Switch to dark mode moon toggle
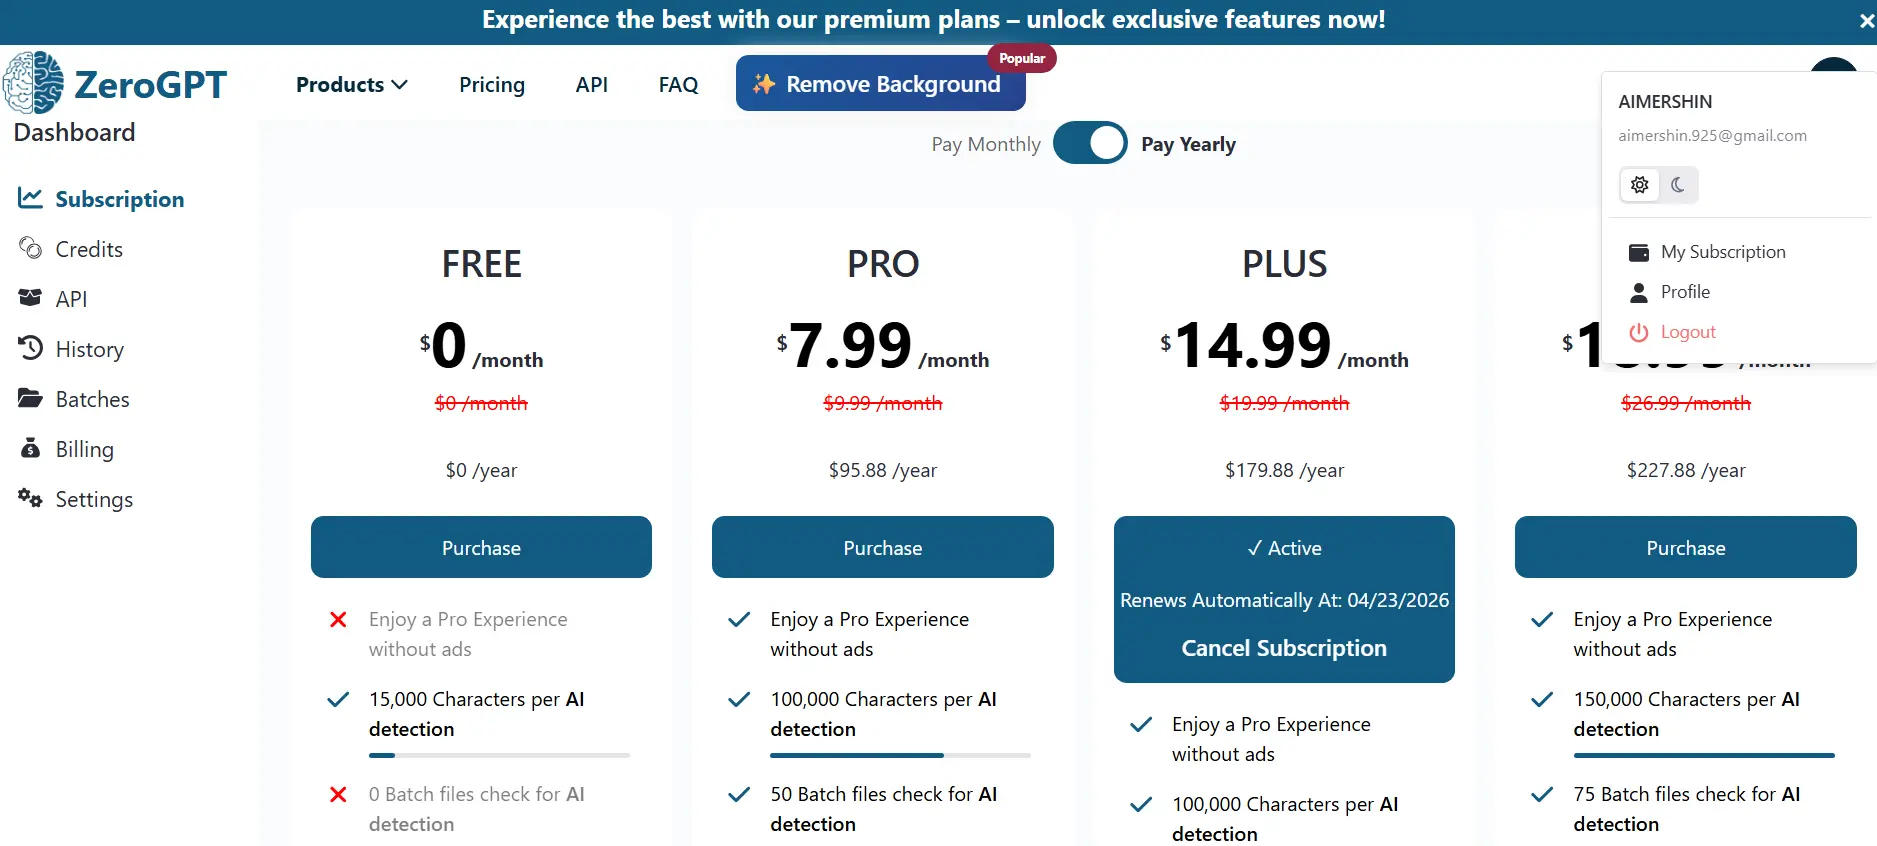The height and width of the screenshot is (846, 1877). pos(1678,185)
